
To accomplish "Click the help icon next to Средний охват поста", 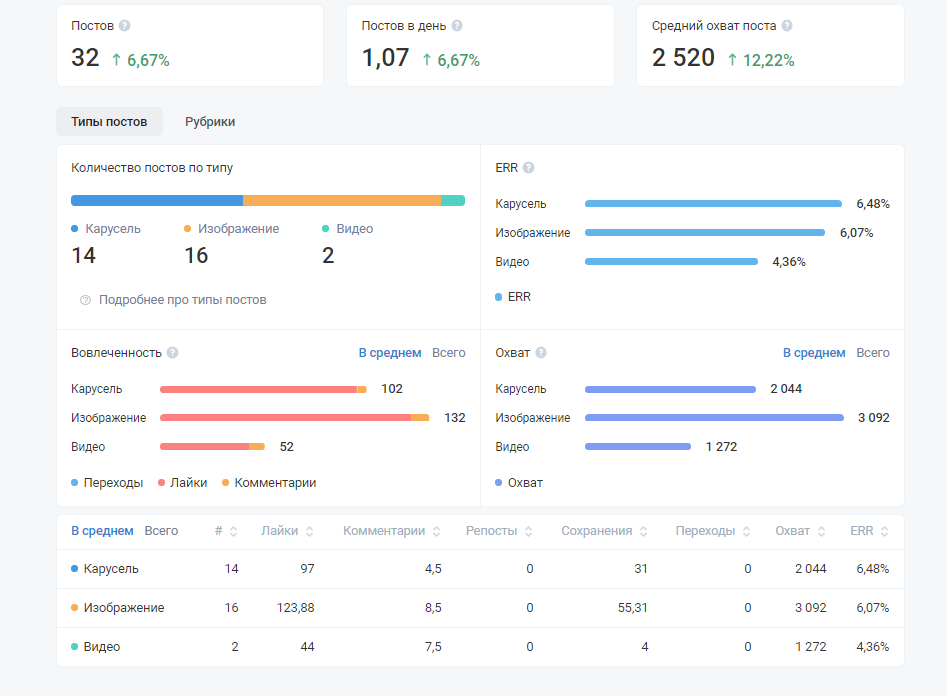I will click(x=787, y=25).
